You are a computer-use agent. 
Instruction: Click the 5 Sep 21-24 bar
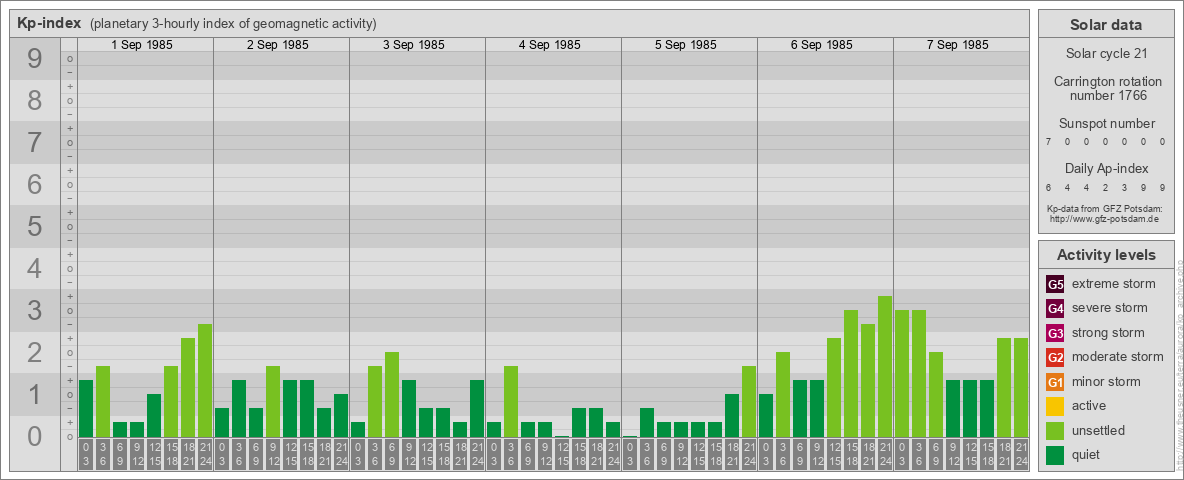[749, 402]
